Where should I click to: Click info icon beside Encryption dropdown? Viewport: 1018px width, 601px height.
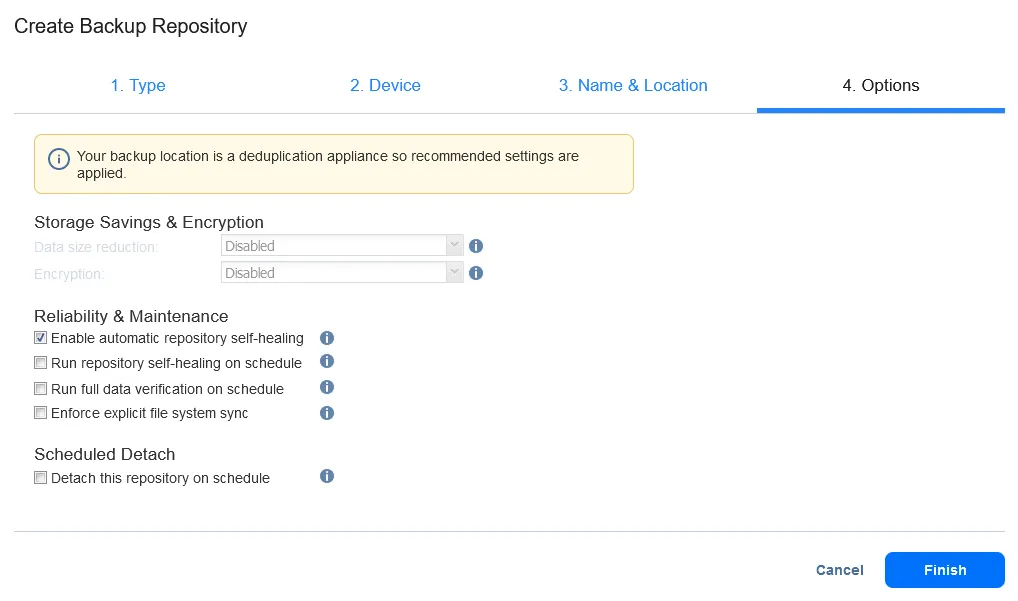point(476,273)
